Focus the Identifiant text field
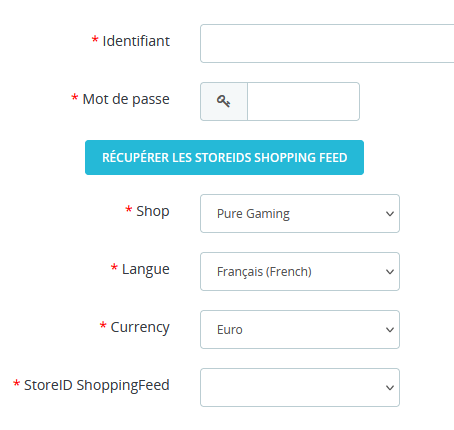This screenshot has width=454, height=430. (327, 43)
